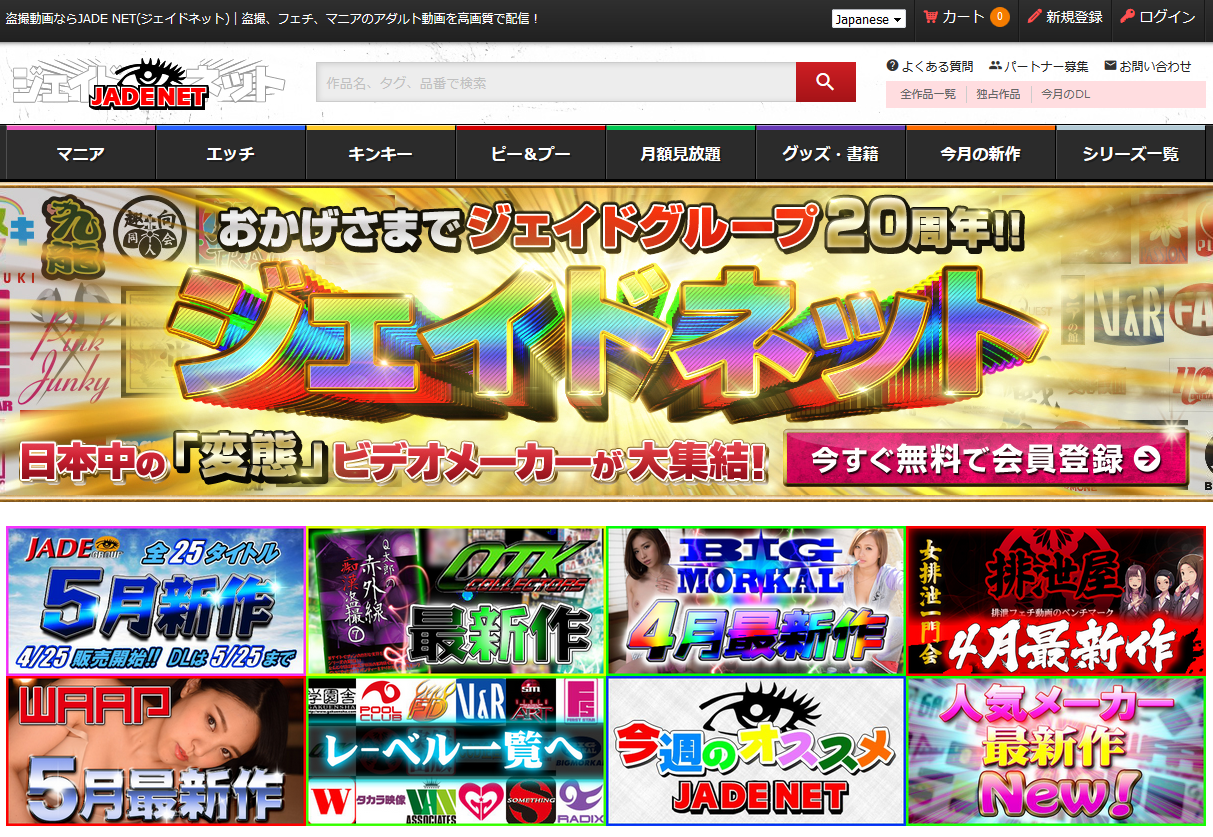Viewport: 1213px width, 837px height.
Task: Open the BIG MORKAL 4月最新作 banner
Action: (x=756, y=601)
